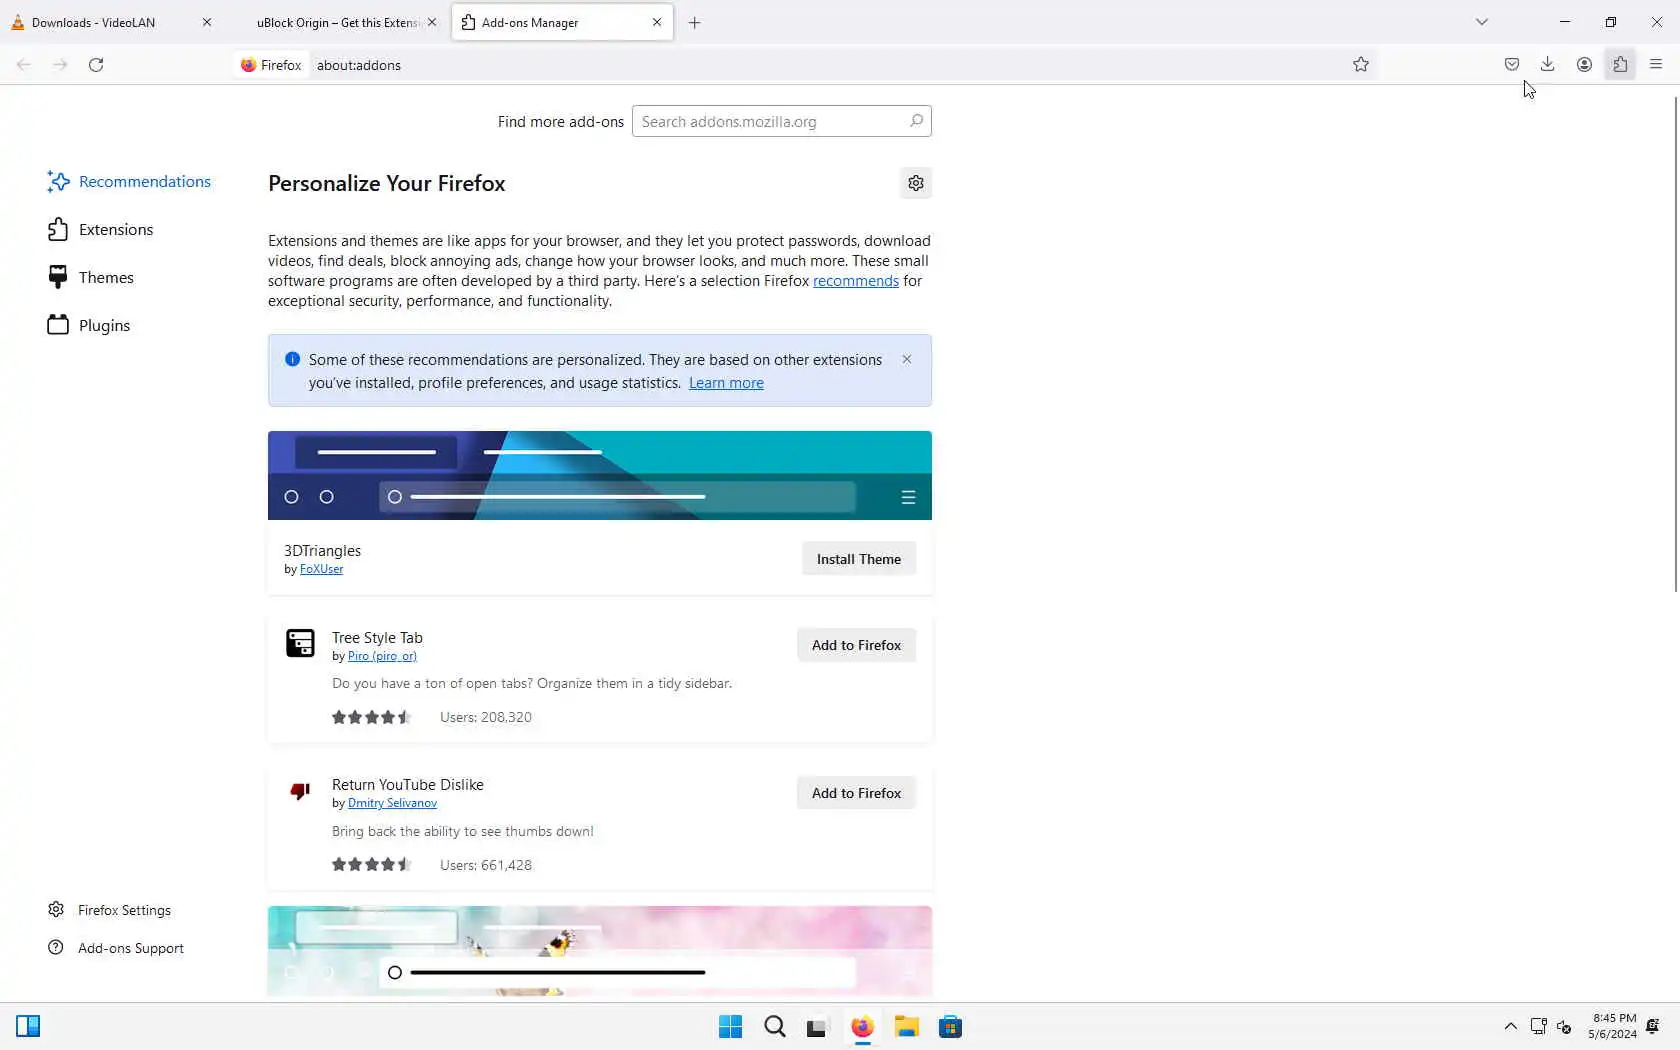Click the Return YouTube Dislike star rating
Image resolution: width=1680 pixels, height=1050 pixels.
(x=372, y=865)
